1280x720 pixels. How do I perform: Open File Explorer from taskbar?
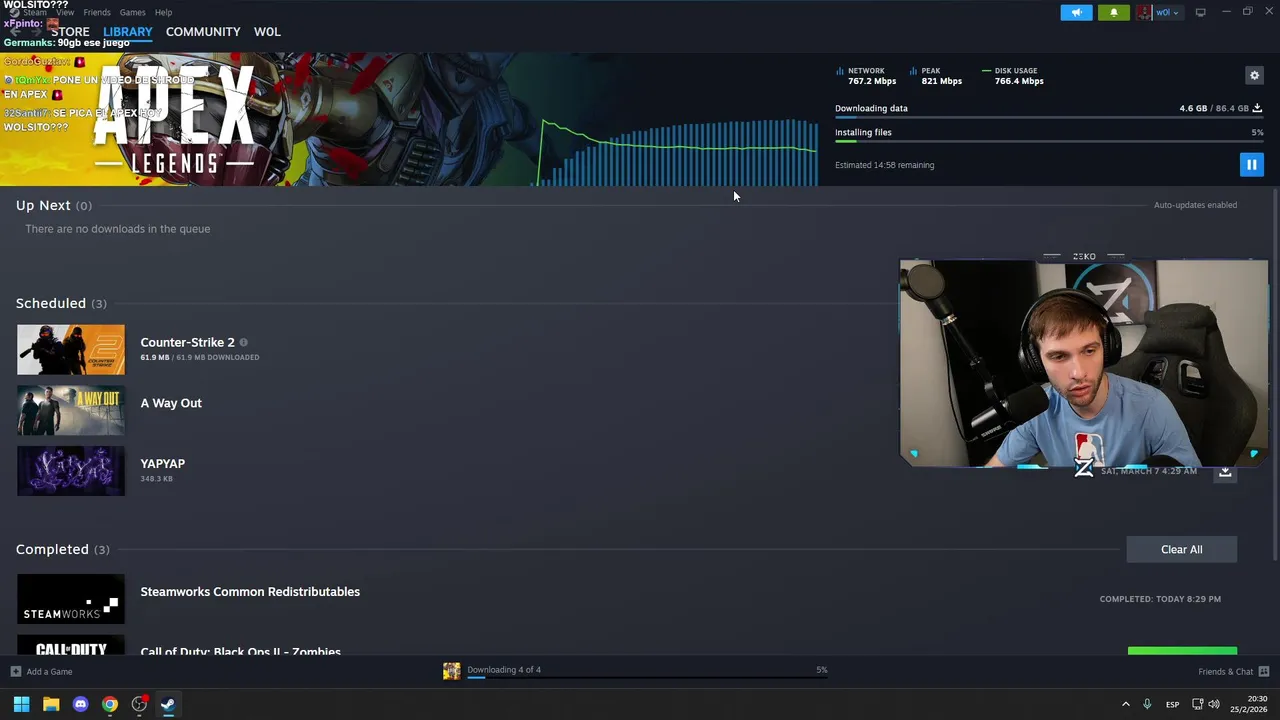coord(51,704)
